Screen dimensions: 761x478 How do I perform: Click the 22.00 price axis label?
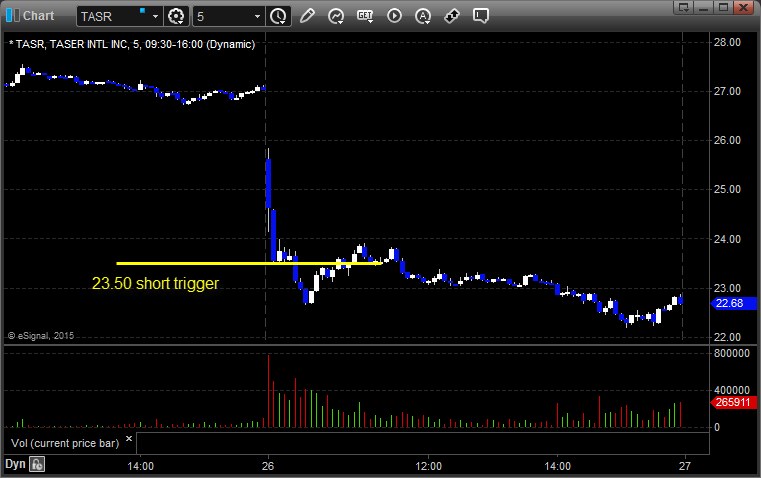(x=727, y=337)
